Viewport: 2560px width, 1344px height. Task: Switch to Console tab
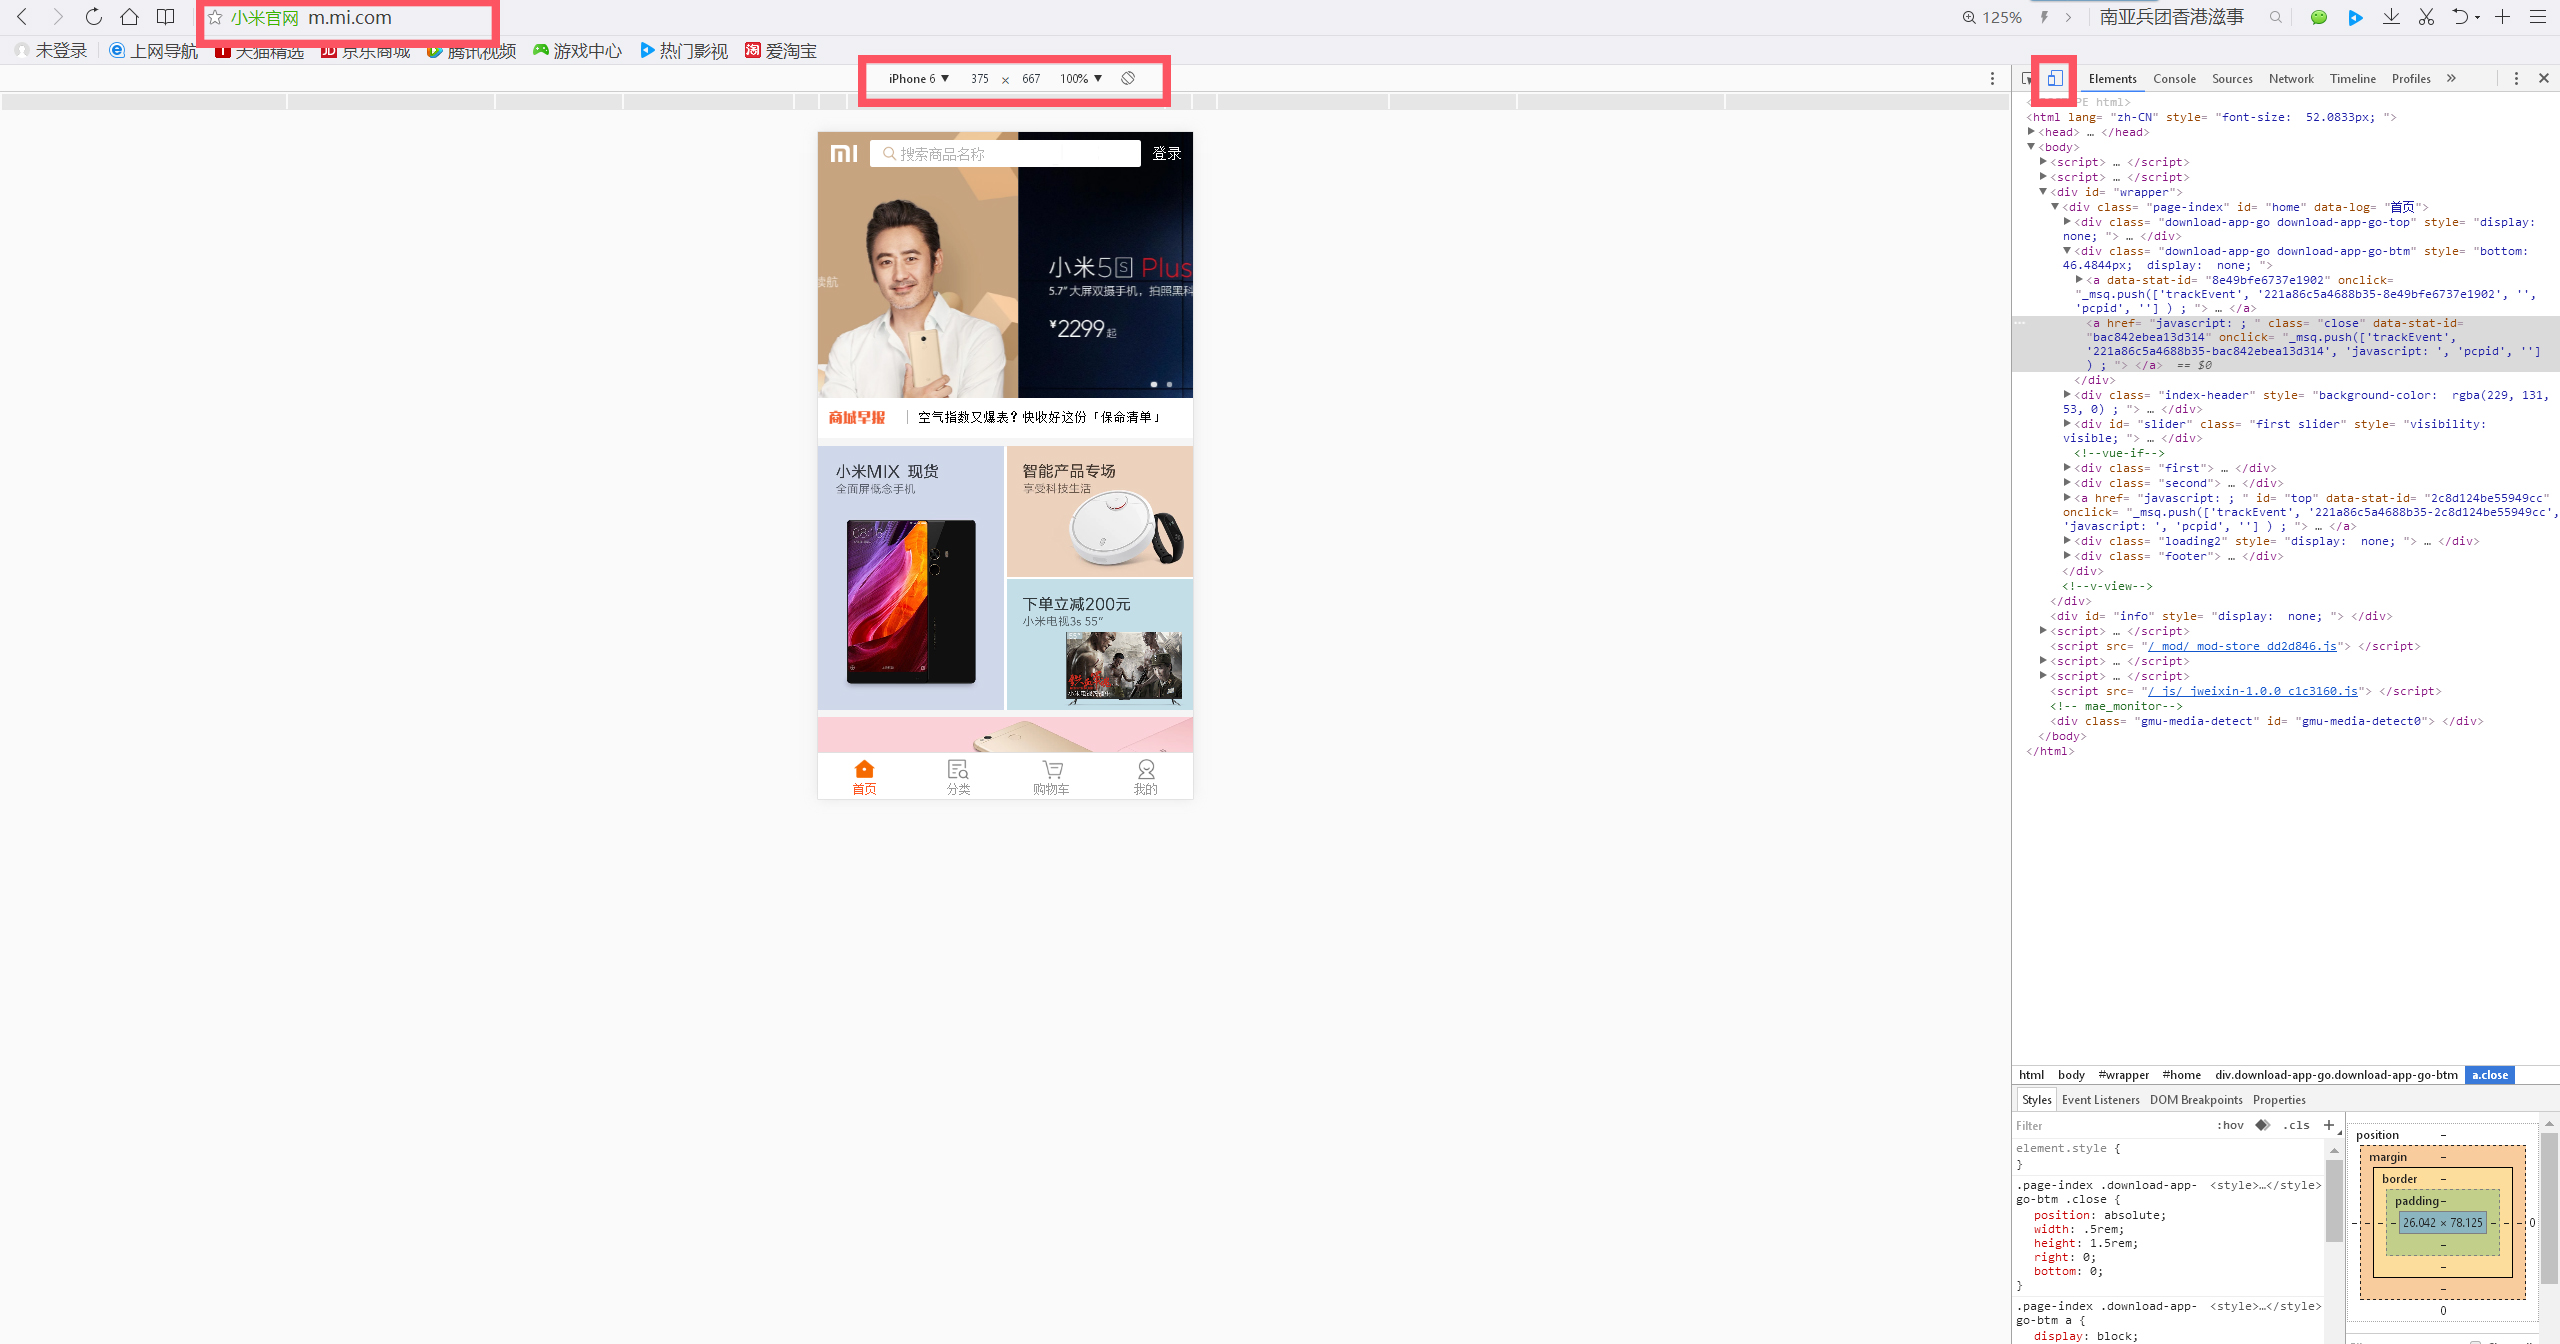click(x=2174, y=78)
